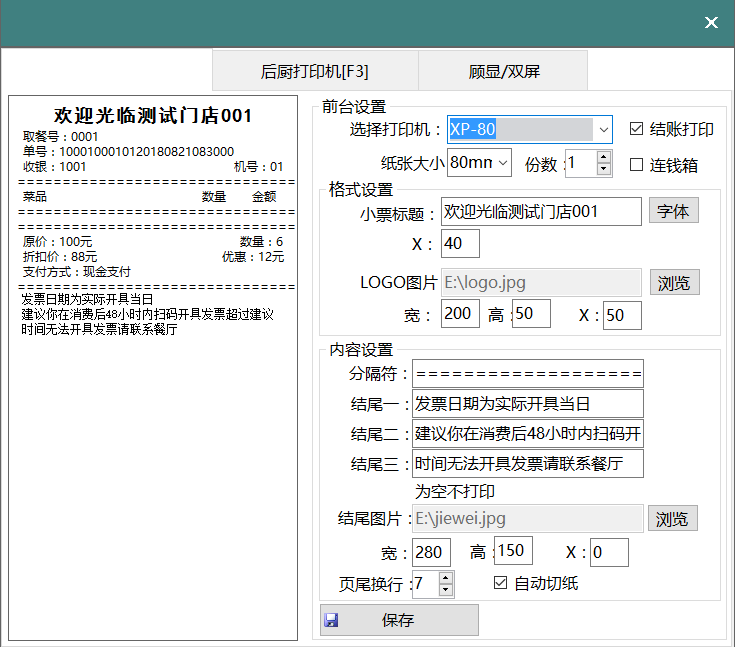The image size is (739, 647).
Task: Increase the 页尾换行 line count
Action: (x=446, y=577)
